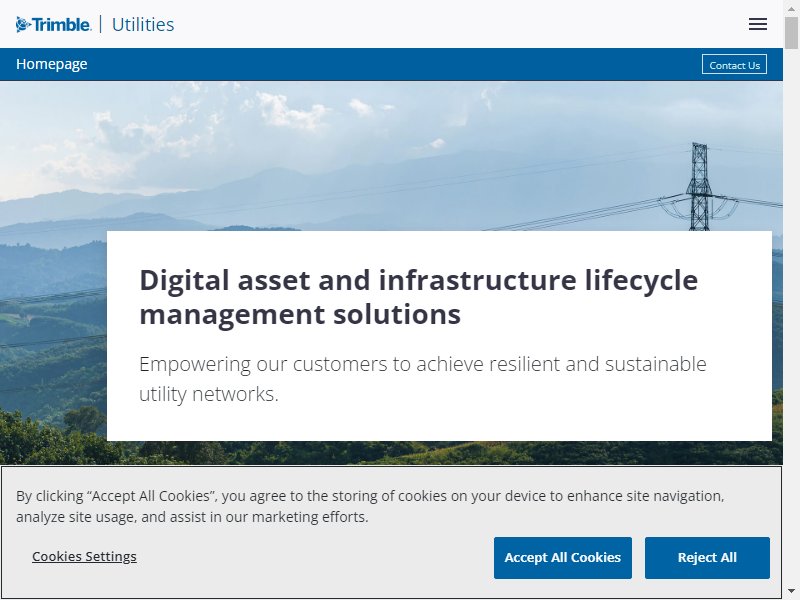The height and width of the screenshot is (600, 800).
Task: Go to the Homepage link
Action: click(52, 64)
